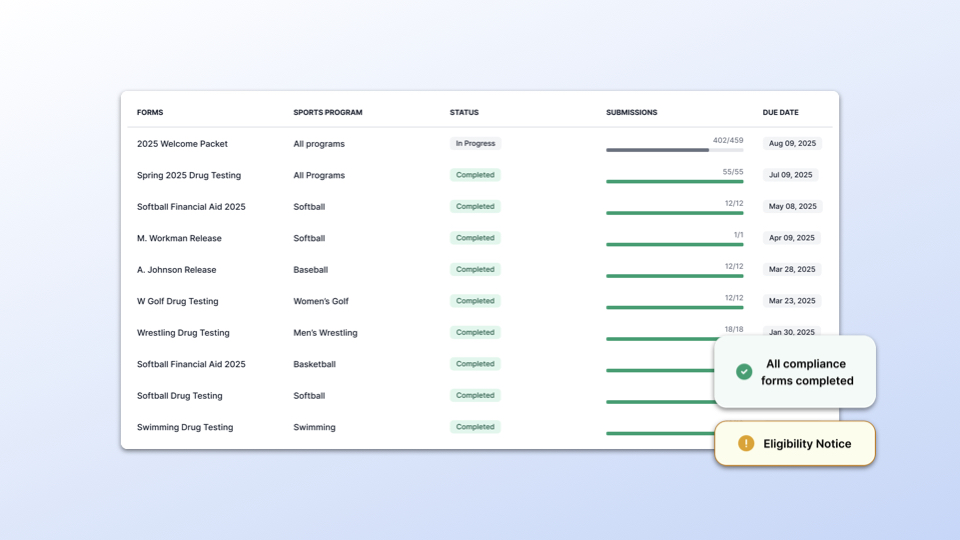Sort by the Due Date column header
This screenshot has height=540, width=960.
point(780,112)
